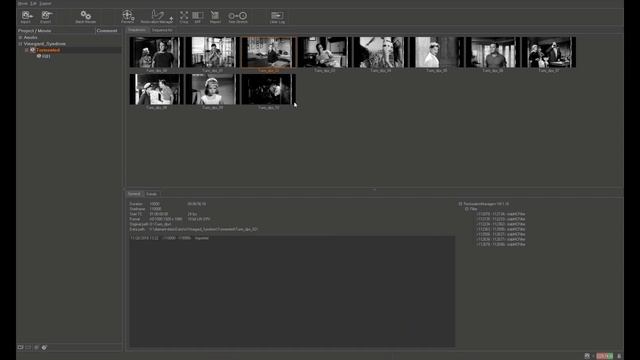Viewport: 640px width, 360px height.
Task: Click the Project / Movie panel header
Action: coord(35,31)
